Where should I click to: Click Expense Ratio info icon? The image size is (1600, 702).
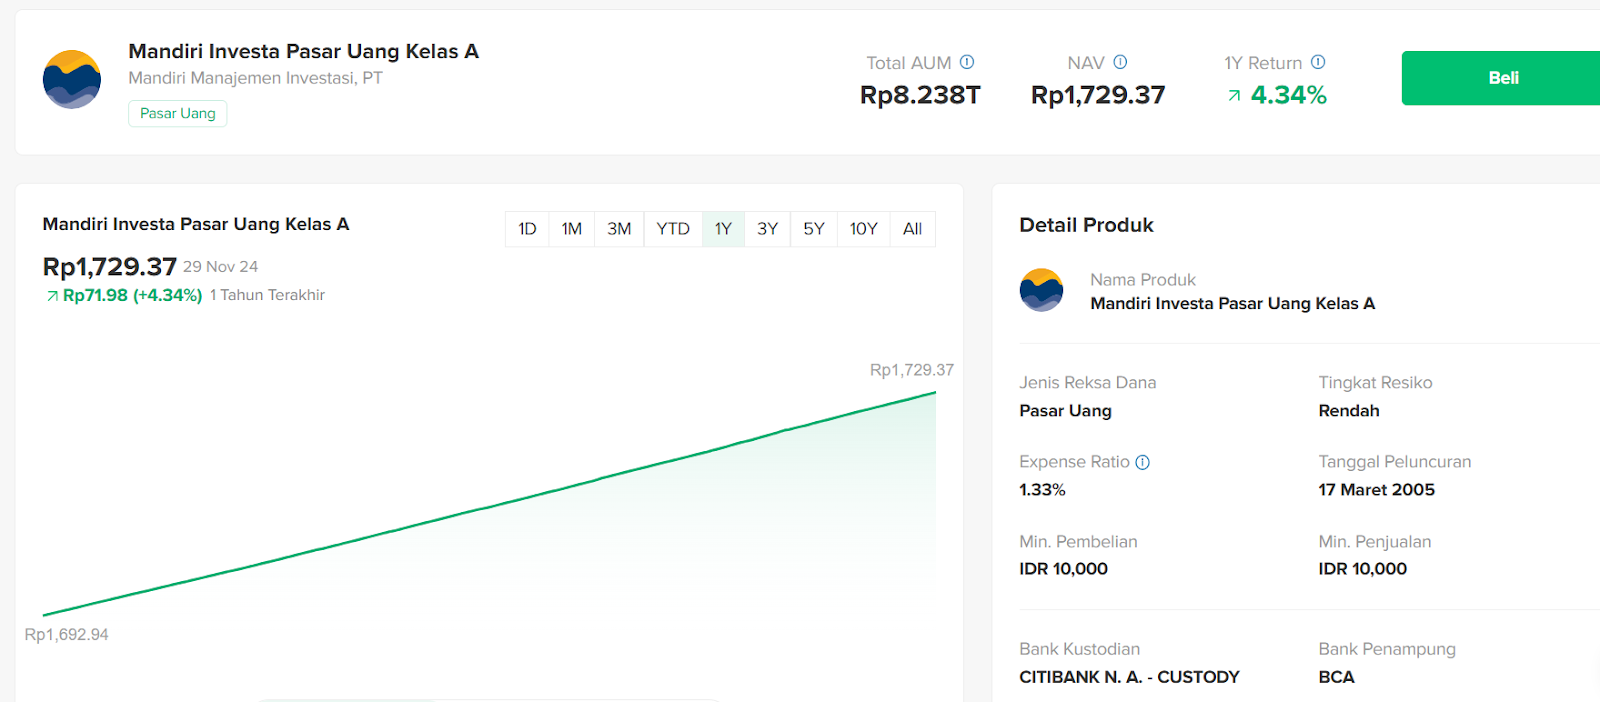(x=1143, y=462)
